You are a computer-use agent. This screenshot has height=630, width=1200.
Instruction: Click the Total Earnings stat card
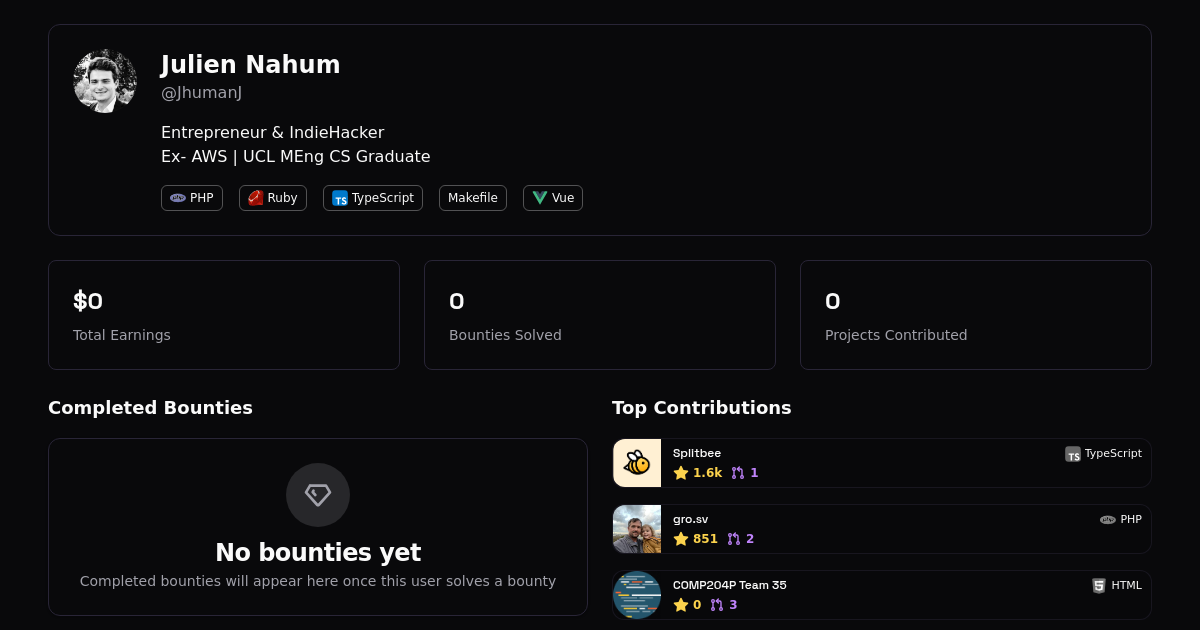click(224, 315)
